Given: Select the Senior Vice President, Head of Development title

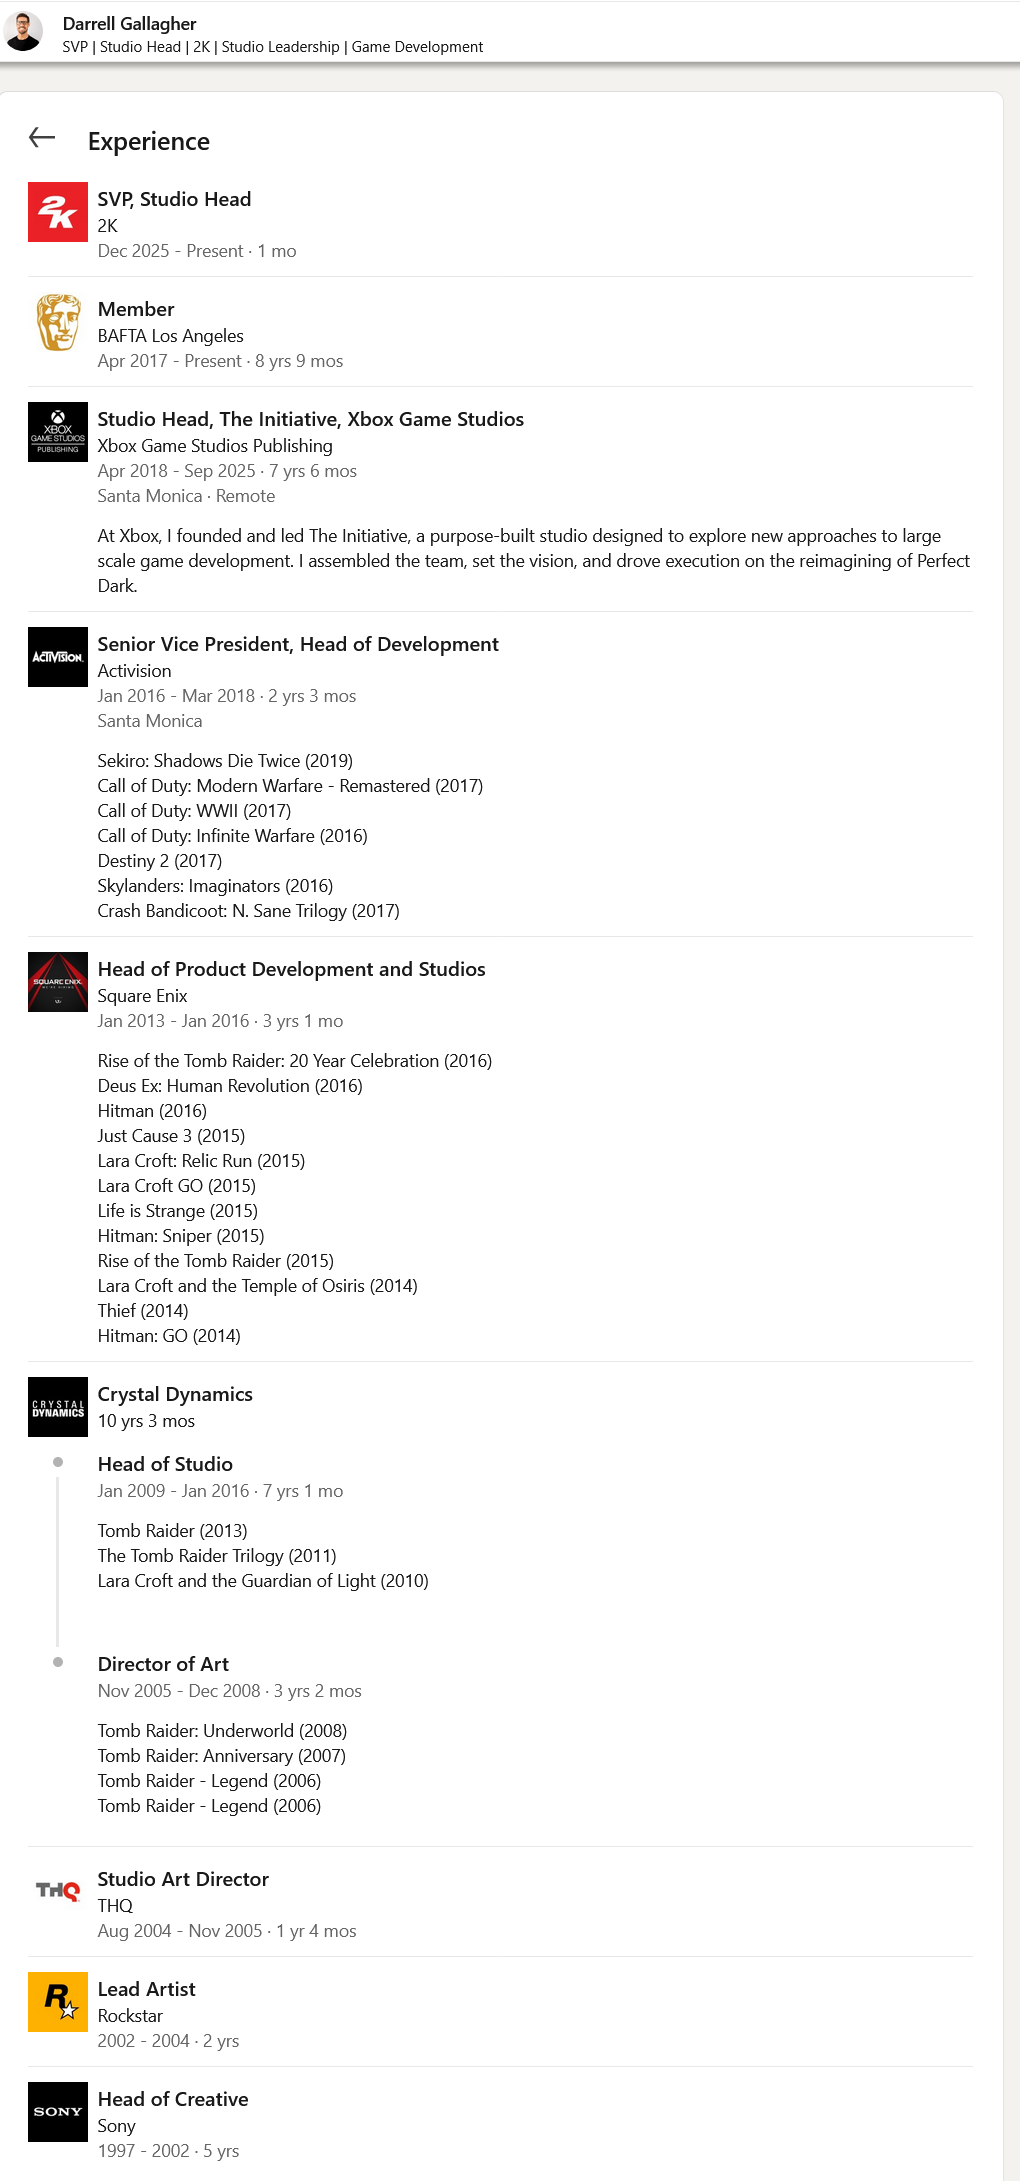Looking at the screenshot, I should coord(297,644).
